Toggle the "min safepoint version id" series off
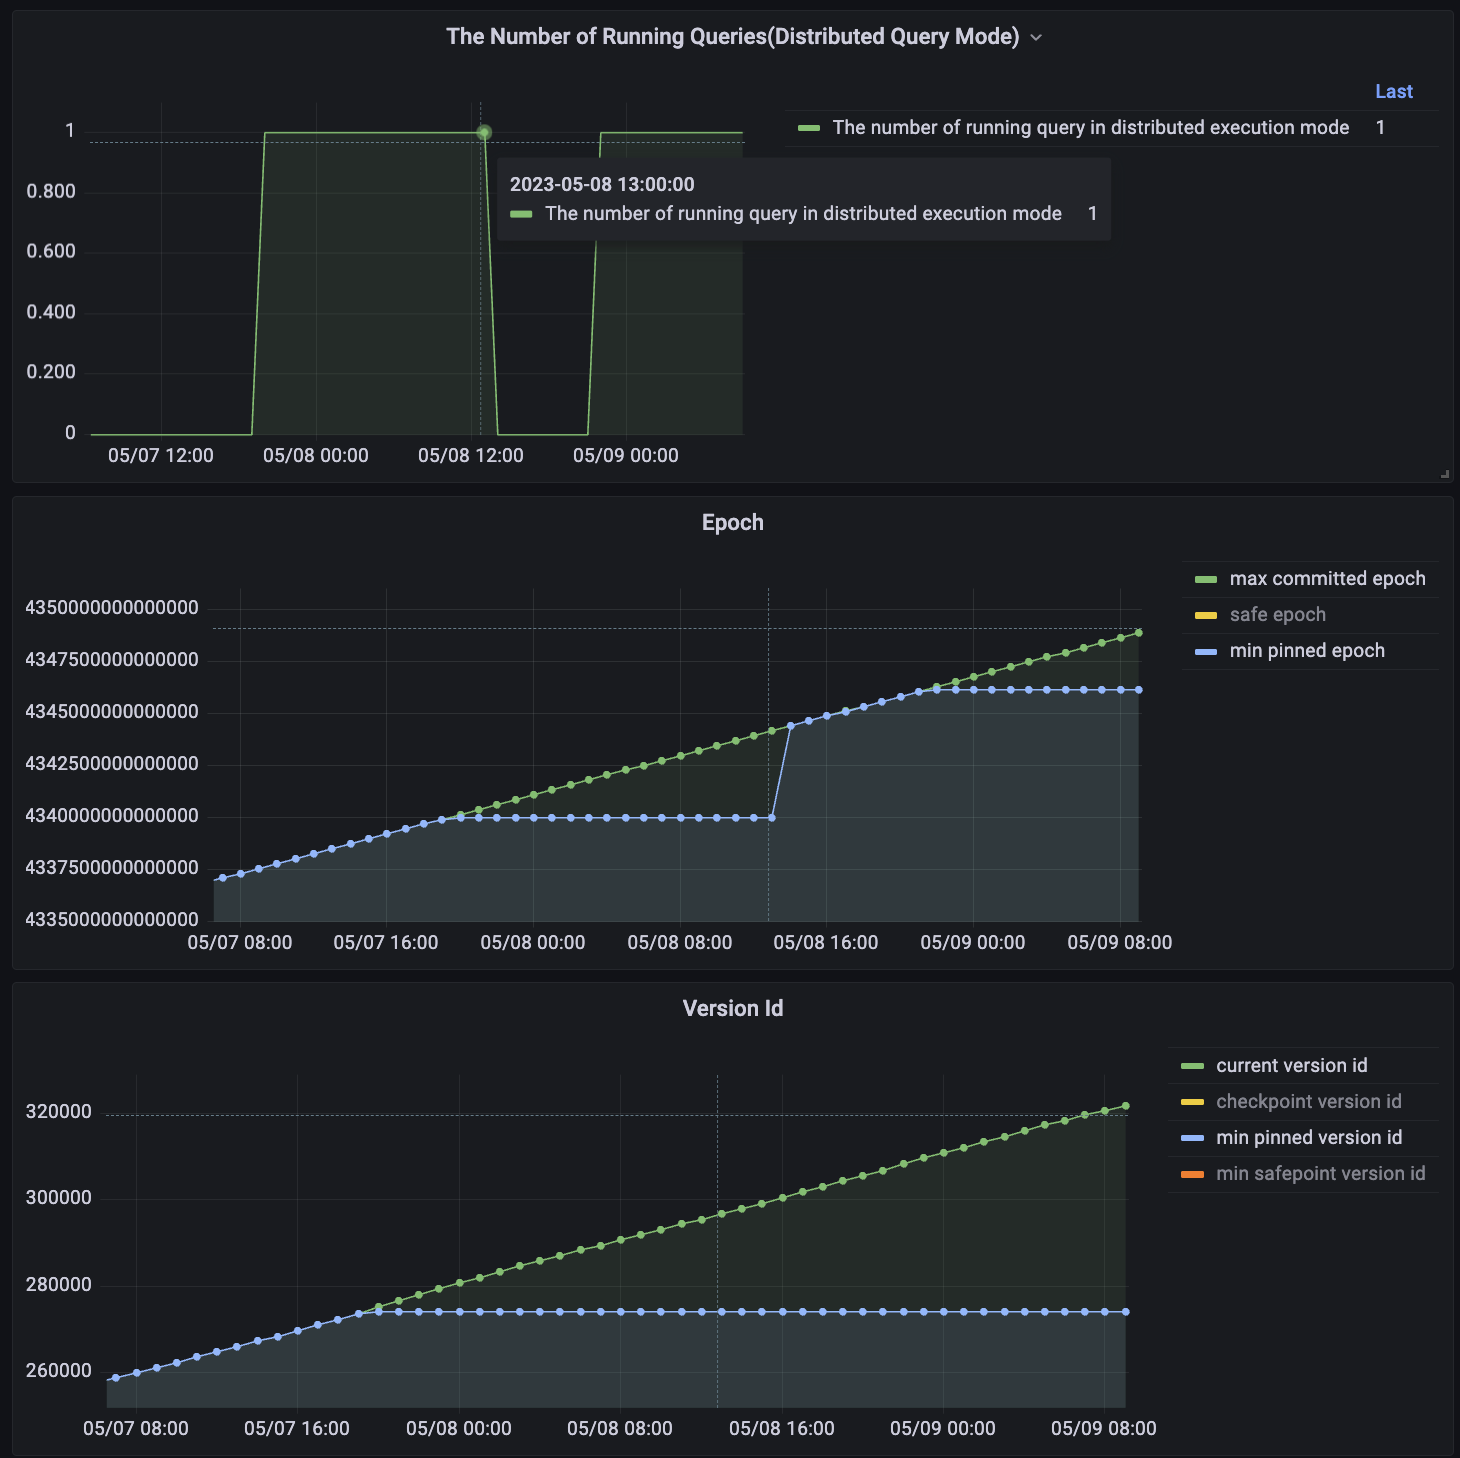This screenshot has width=1460, height=1458. tap(1320, 1173)
